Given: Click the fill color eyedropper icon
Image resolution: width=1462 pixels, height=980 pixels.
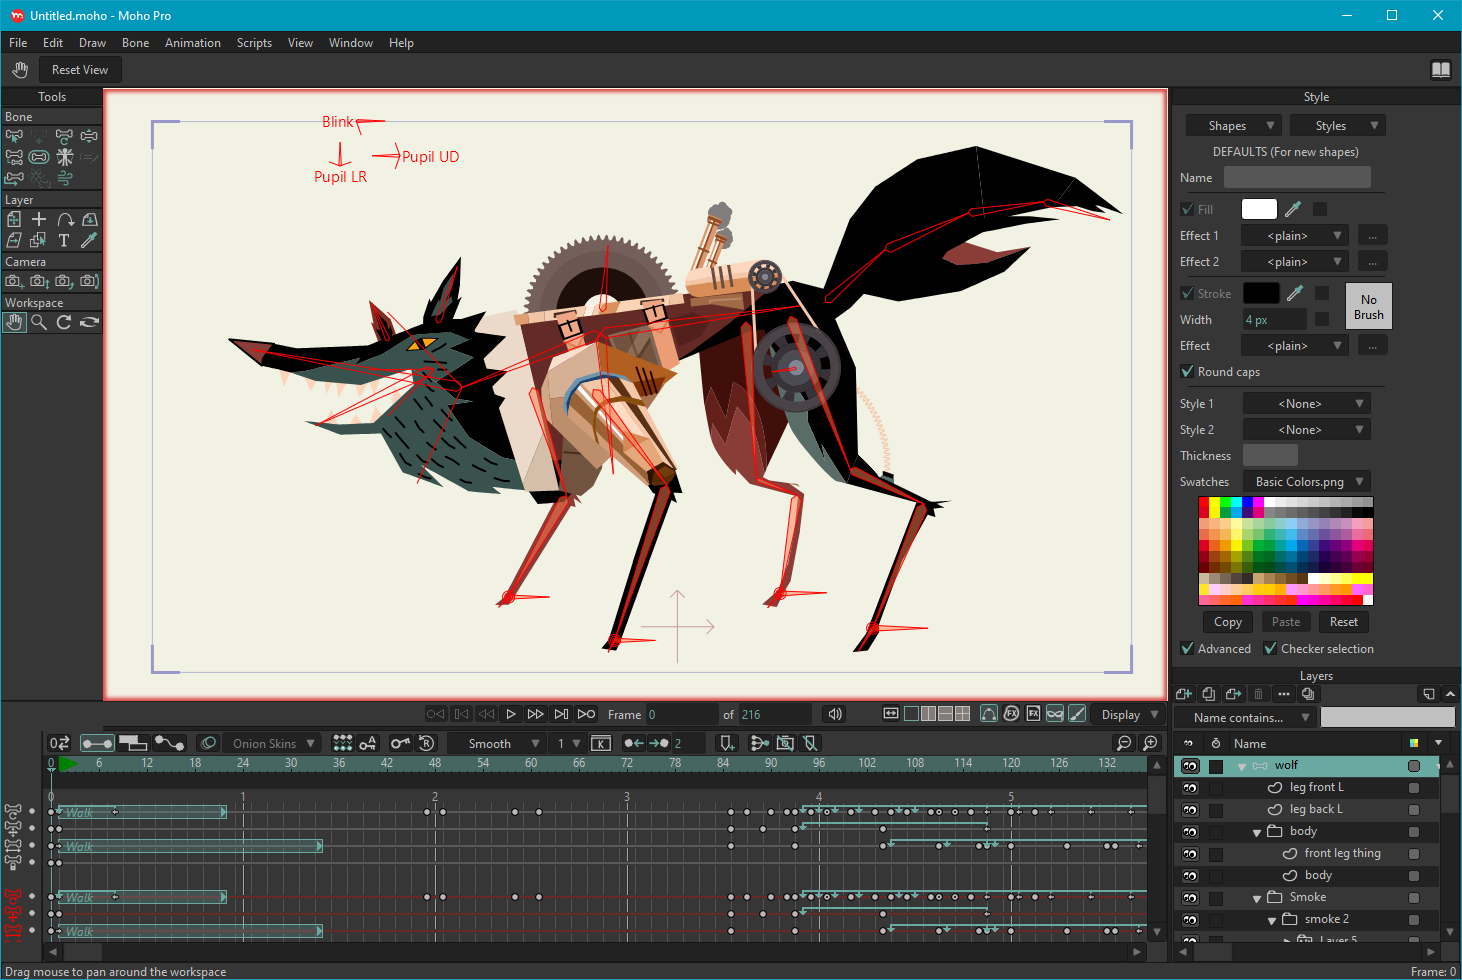Looking at the screenshot, I should [1293, 209].
